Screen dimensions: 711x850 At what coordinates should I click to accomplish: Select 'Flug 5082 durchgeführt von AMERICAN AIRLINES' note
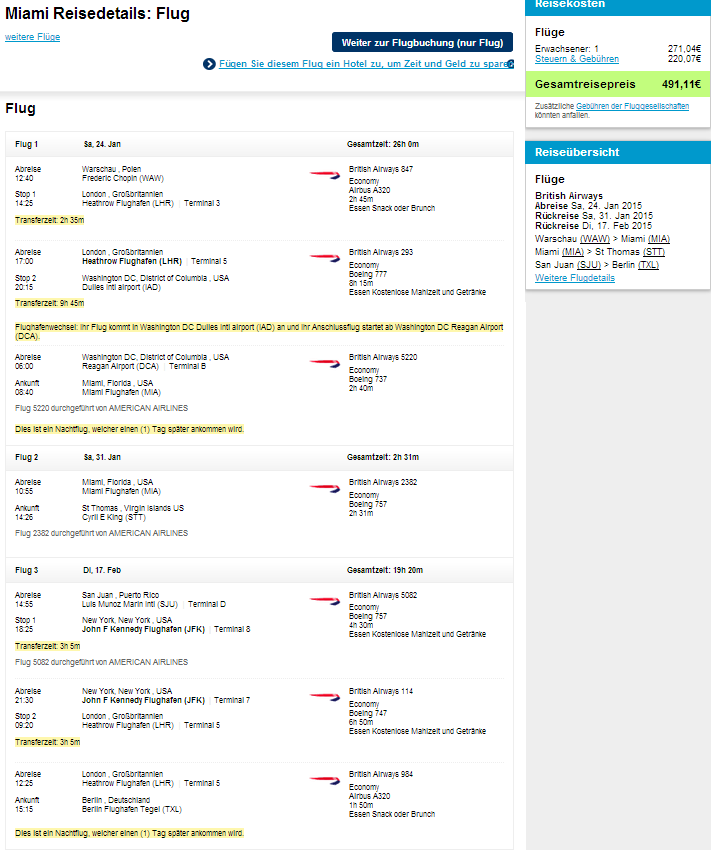pyautogui.click(x=101, y=662)
